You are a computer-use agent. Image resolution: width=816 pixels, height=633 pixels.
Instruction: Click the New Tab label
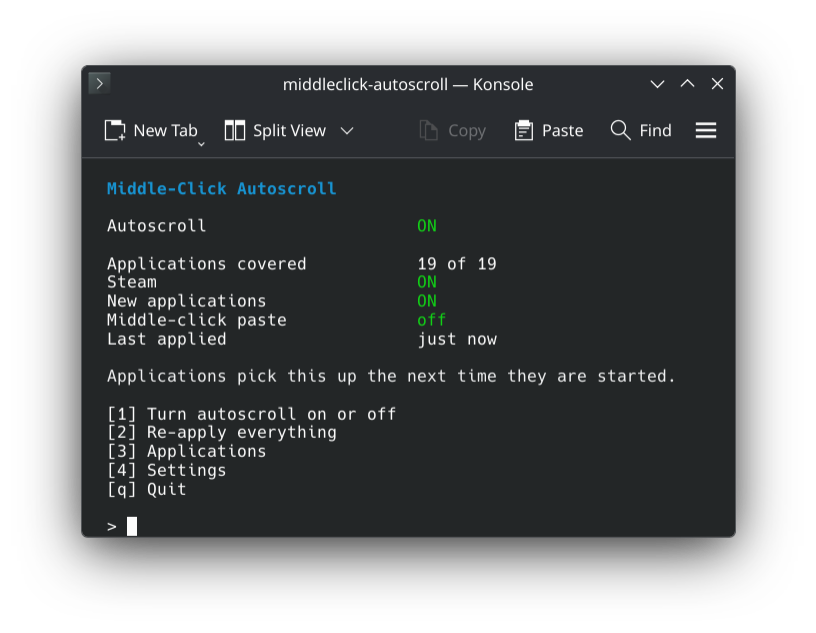click(165, 130)
